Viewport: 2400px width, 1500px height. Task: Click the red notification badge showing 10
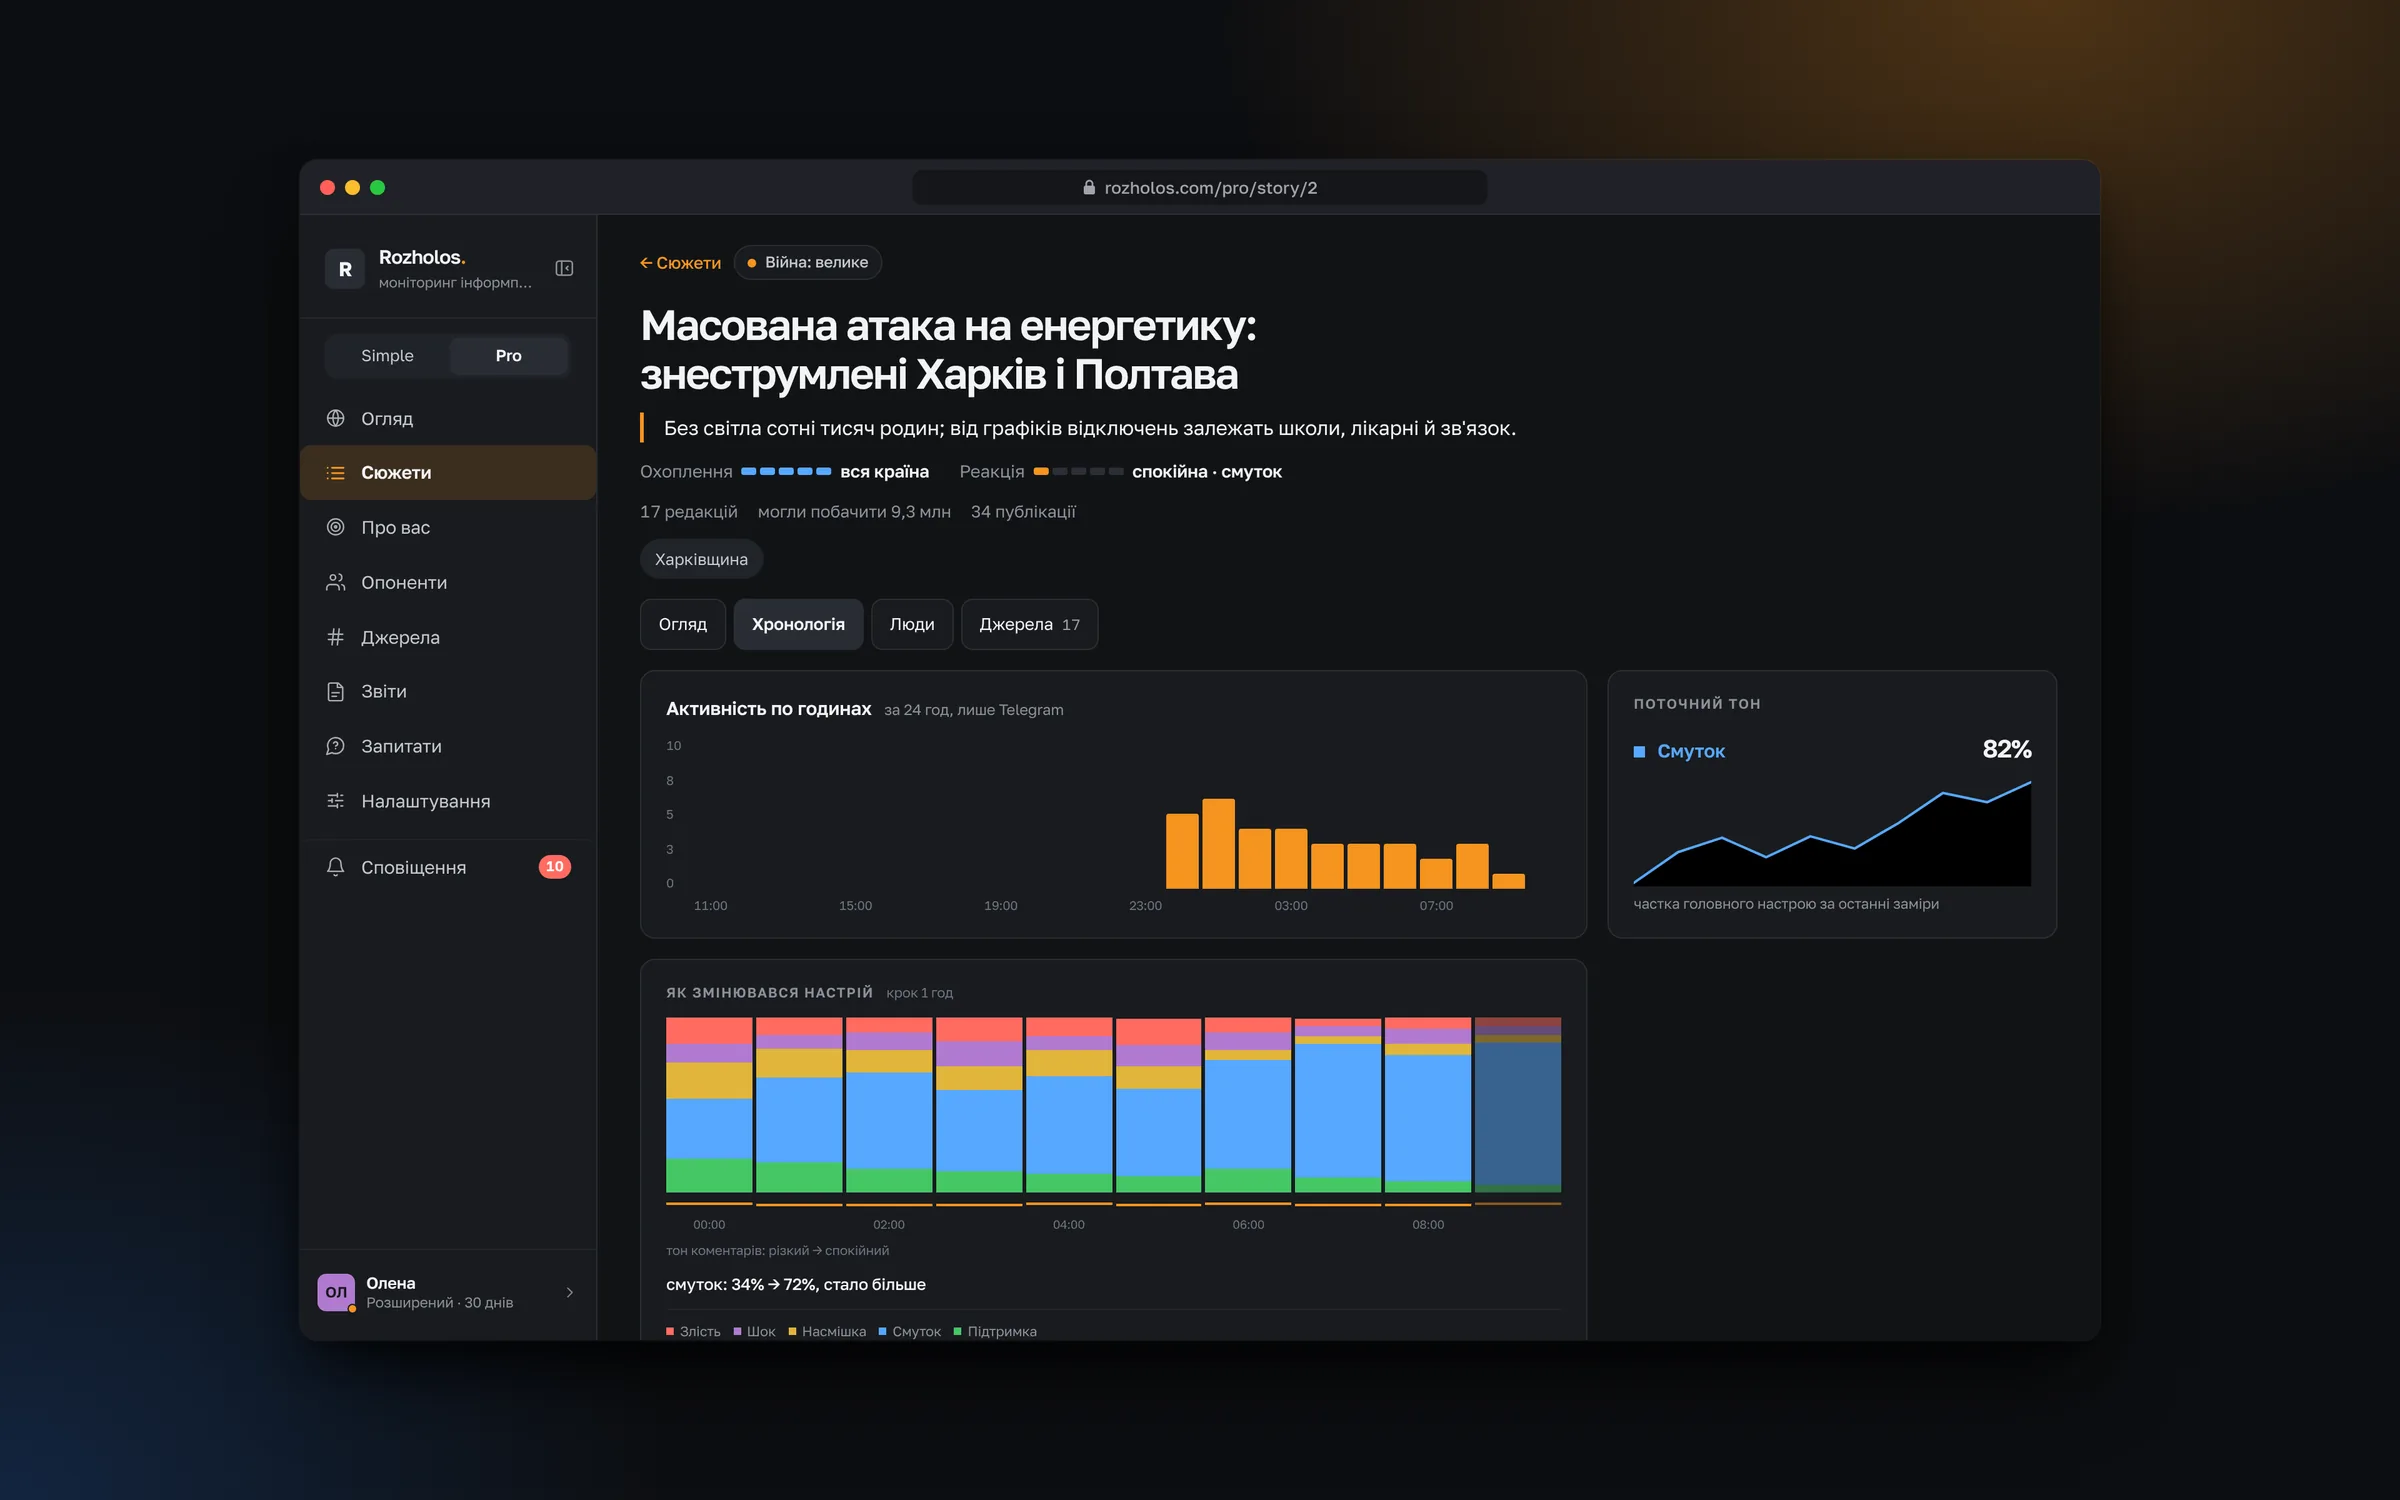[x=555, y=867]
